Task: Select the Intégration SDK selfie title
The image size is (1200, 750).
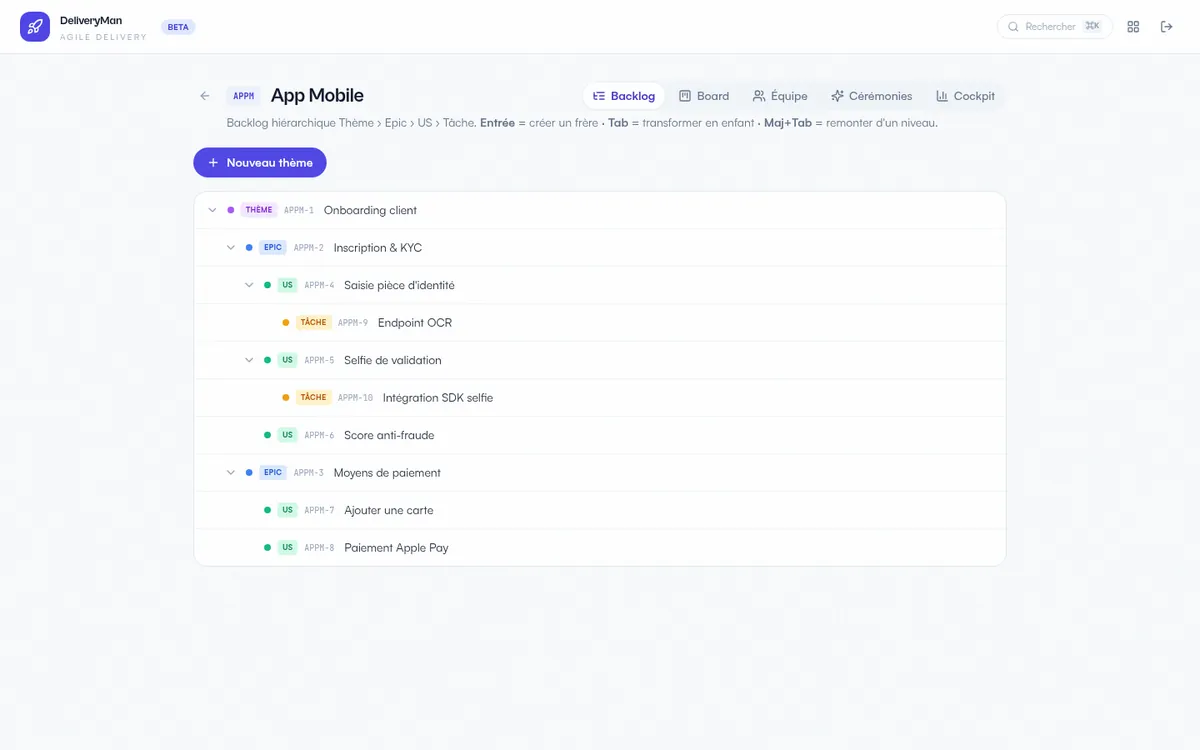Action: coord(438,398)
